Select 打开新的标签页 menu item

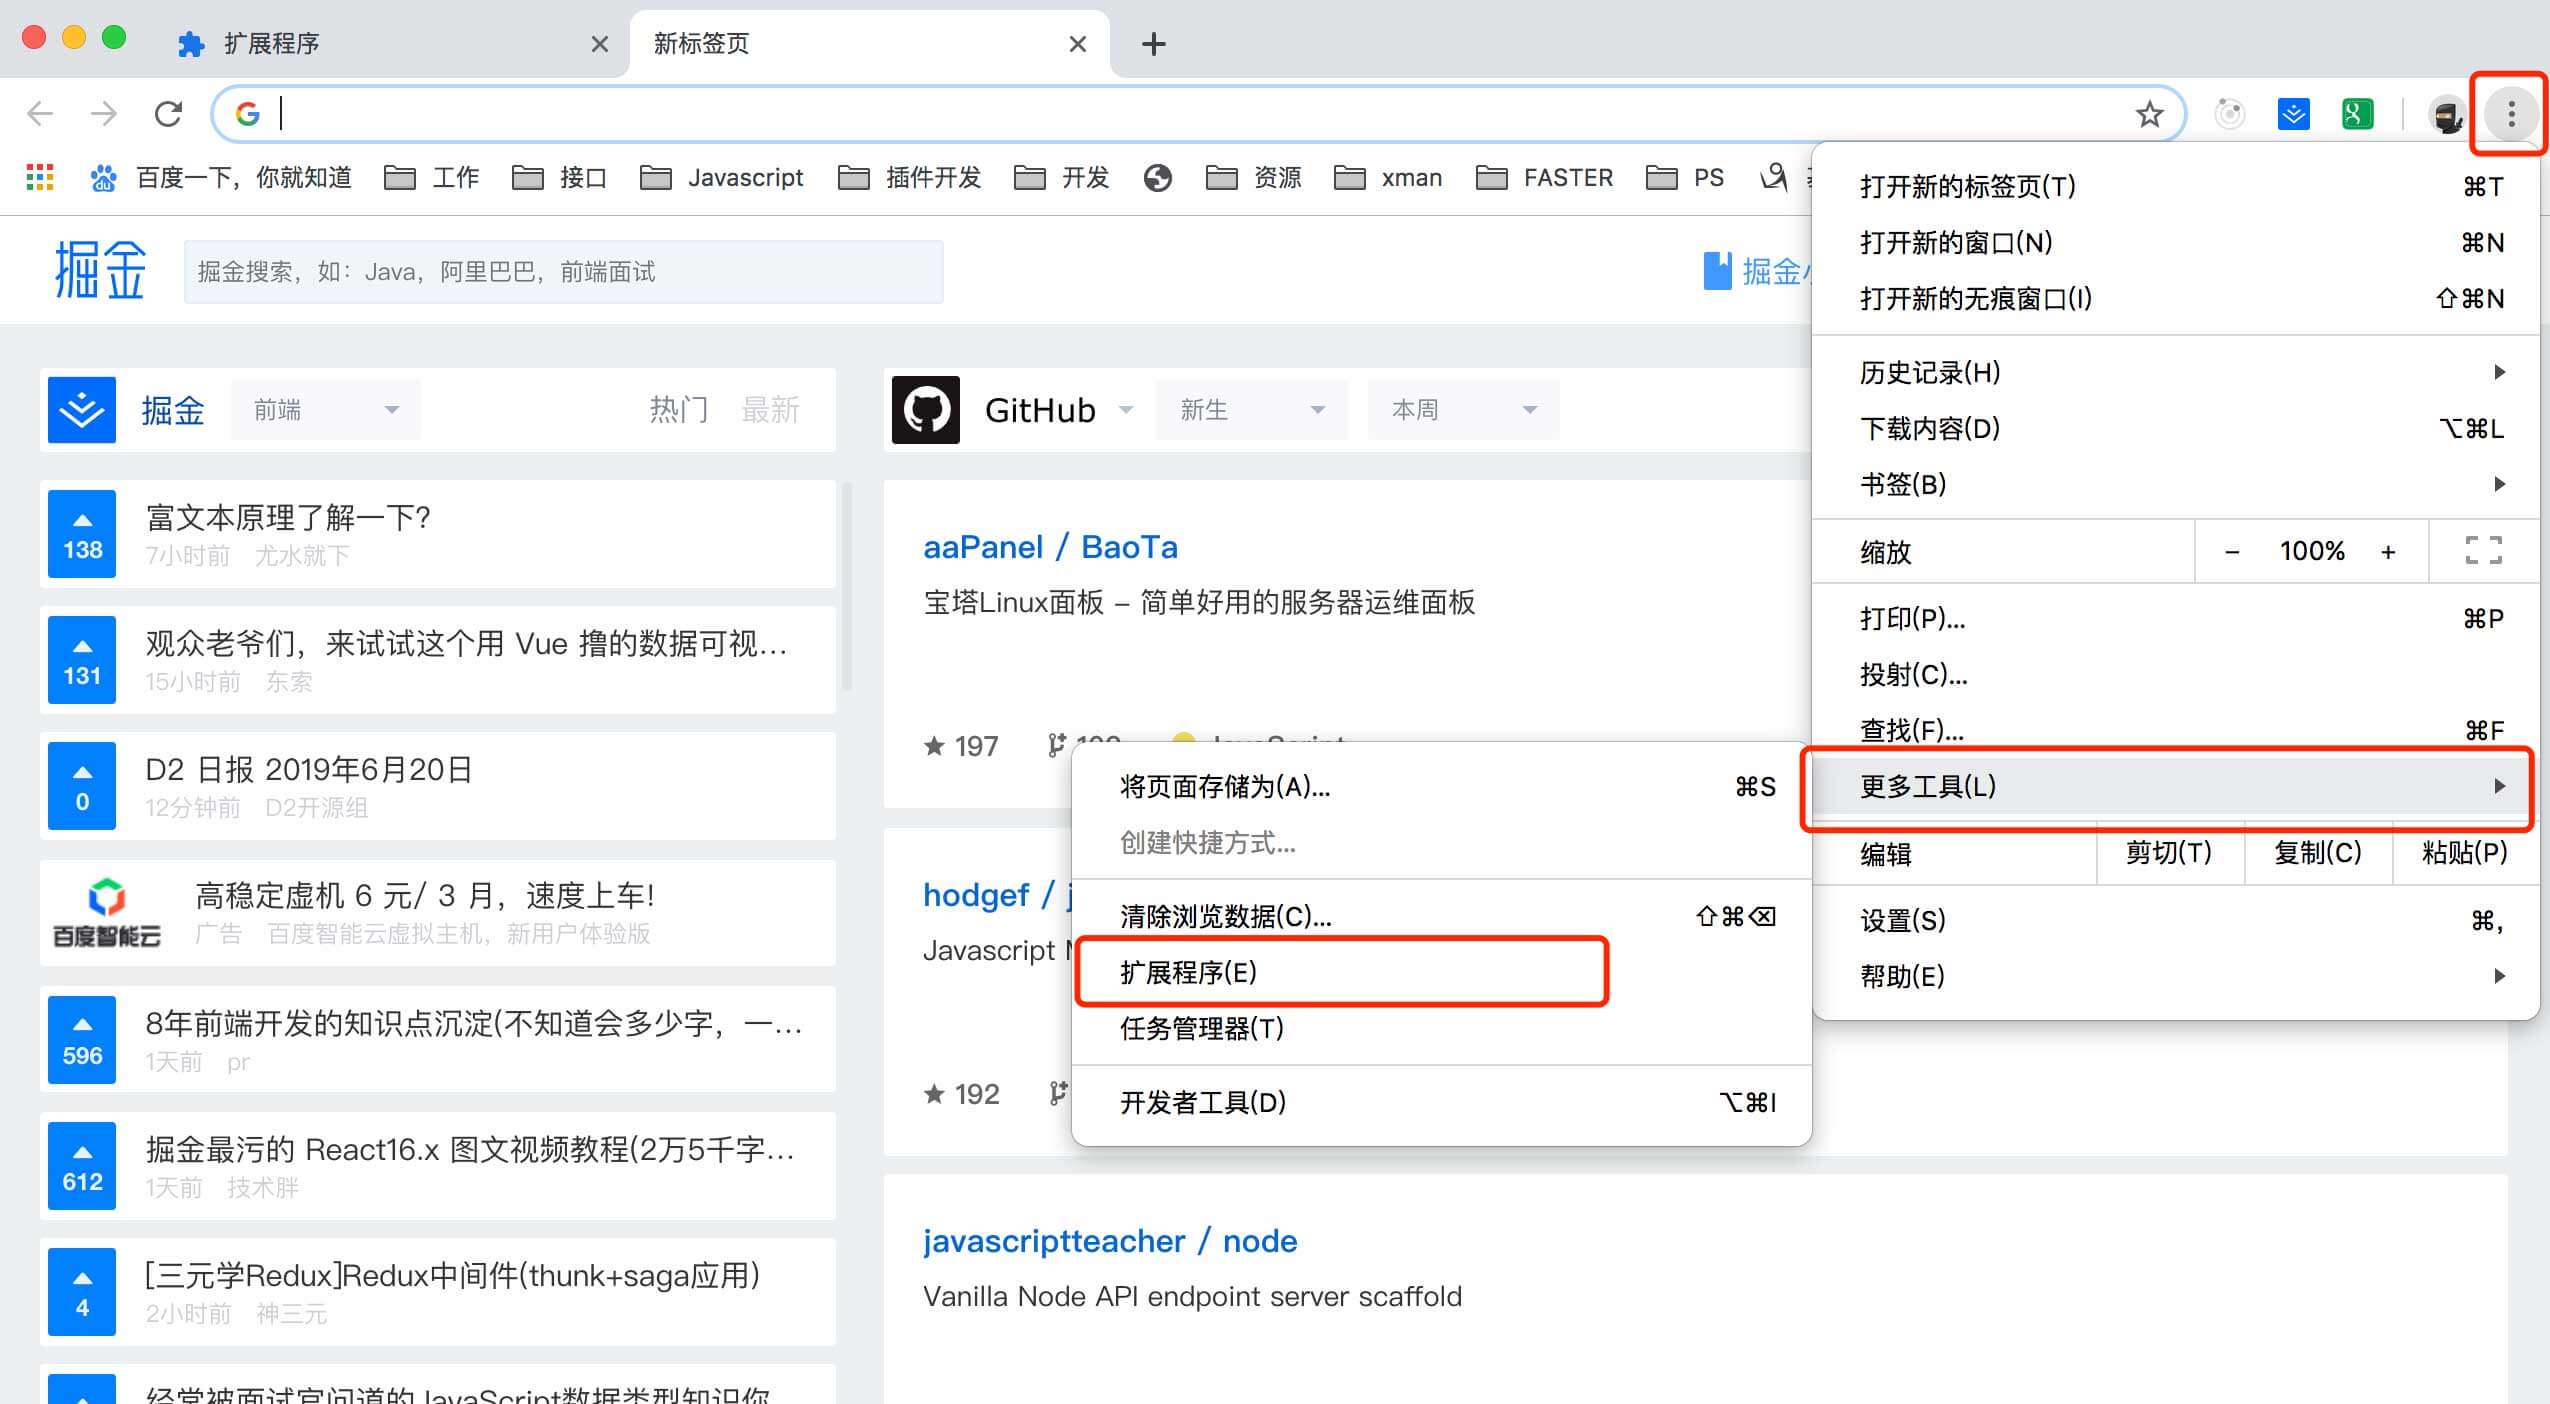2176,187
